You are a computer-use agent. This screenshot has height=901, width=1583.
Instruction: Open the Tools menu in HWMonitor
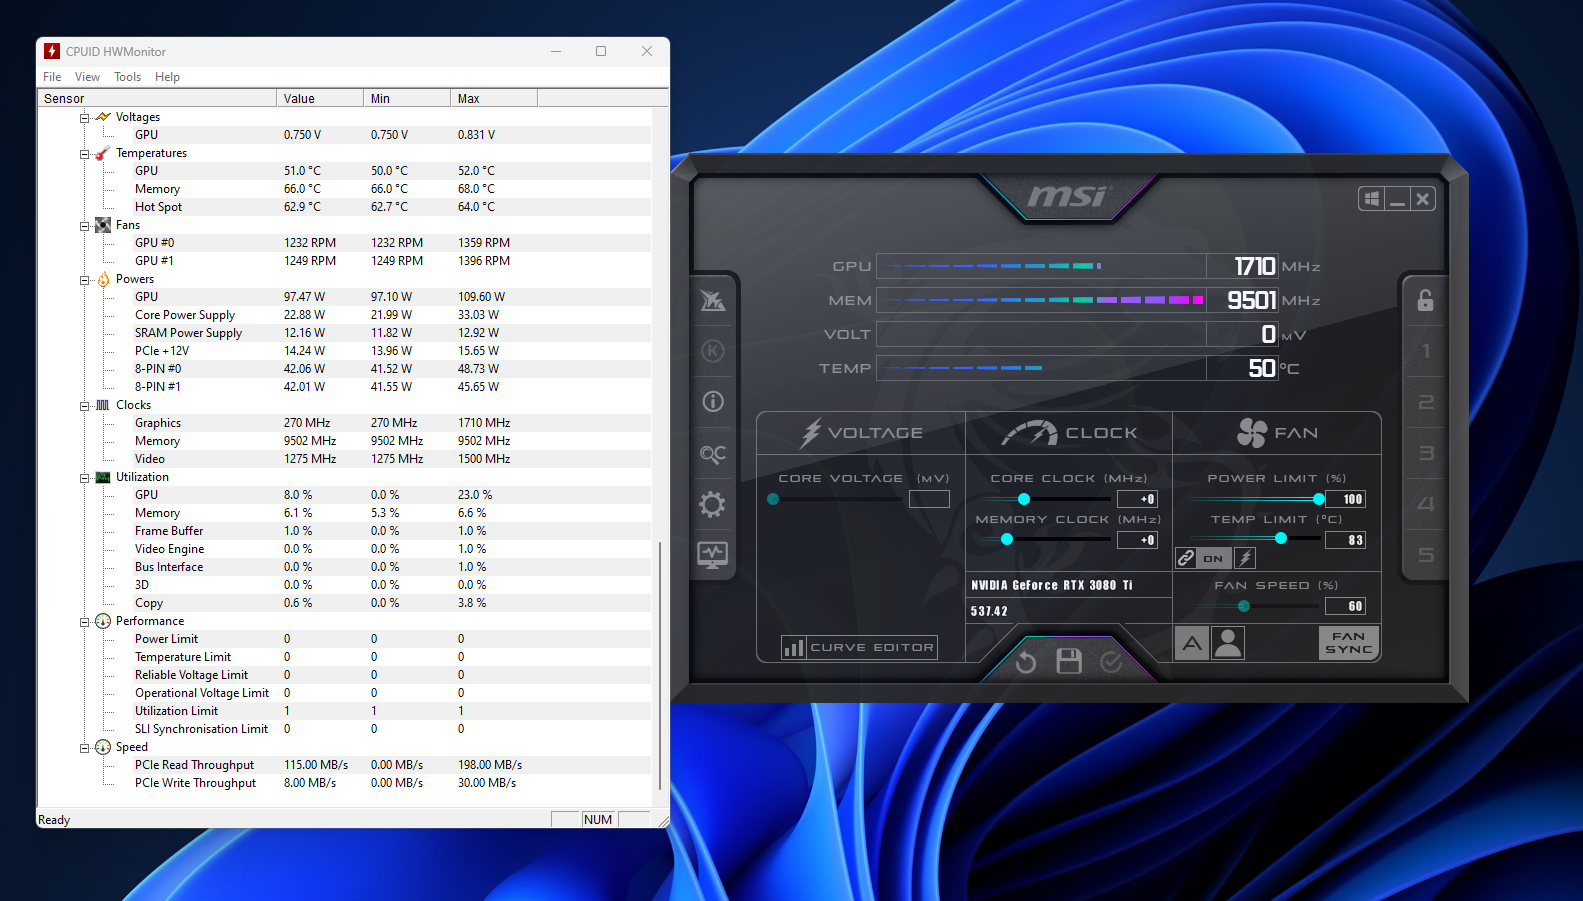[x=127, y=77]
